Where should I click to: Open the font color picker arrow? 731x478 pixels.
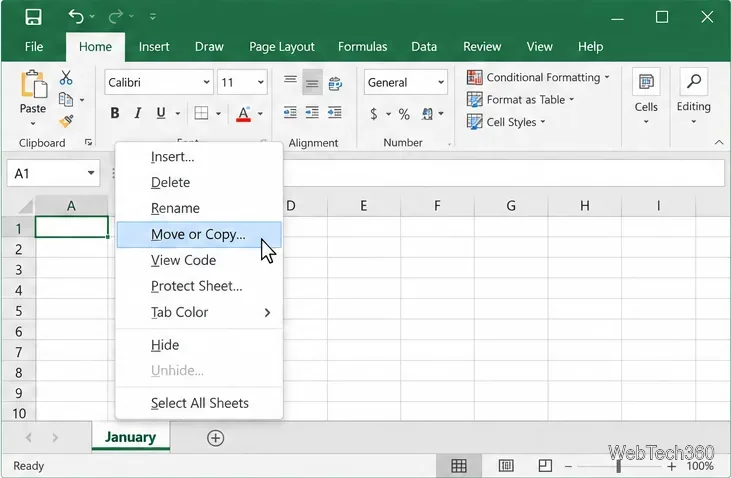pyautogui.click(x=260, y=113)
